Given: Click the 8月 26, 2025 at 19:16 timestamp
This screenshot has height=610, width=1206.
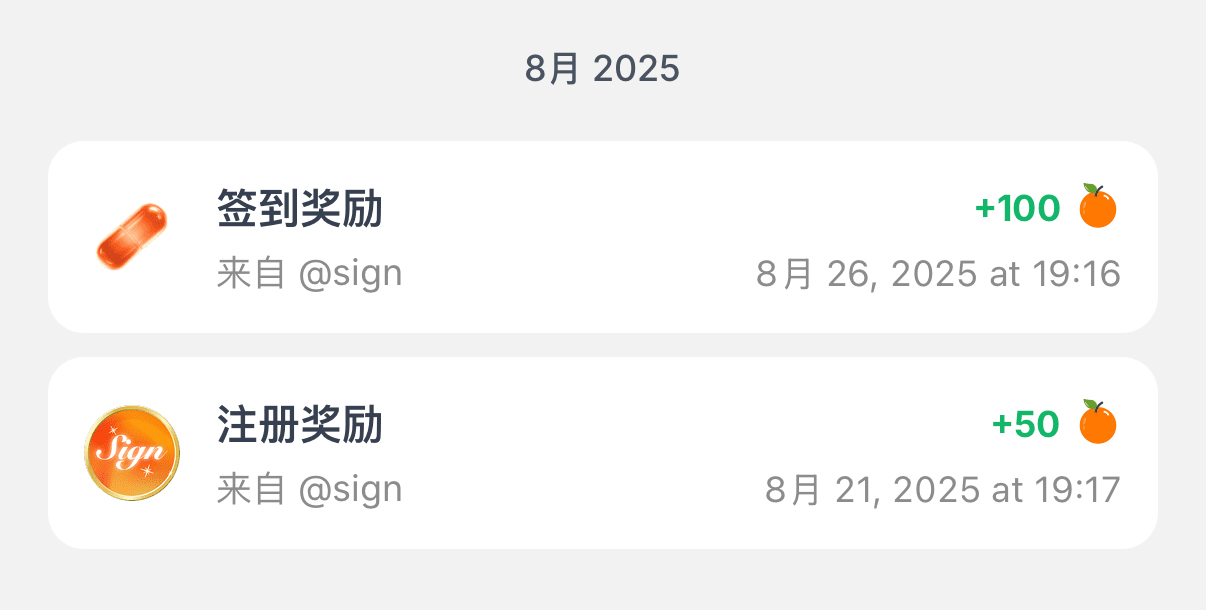Looking at the screenshot, I should point(938,273).
